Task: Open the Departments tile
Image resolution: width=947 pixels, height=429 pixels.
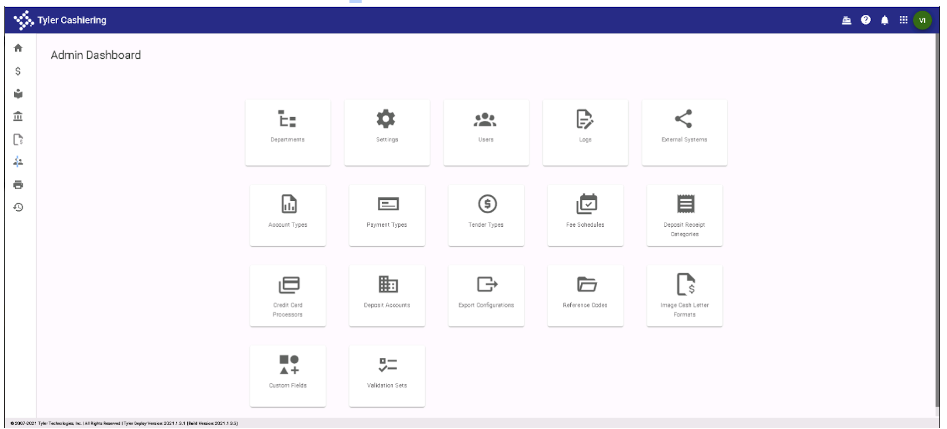Action: tap(287, 133)
